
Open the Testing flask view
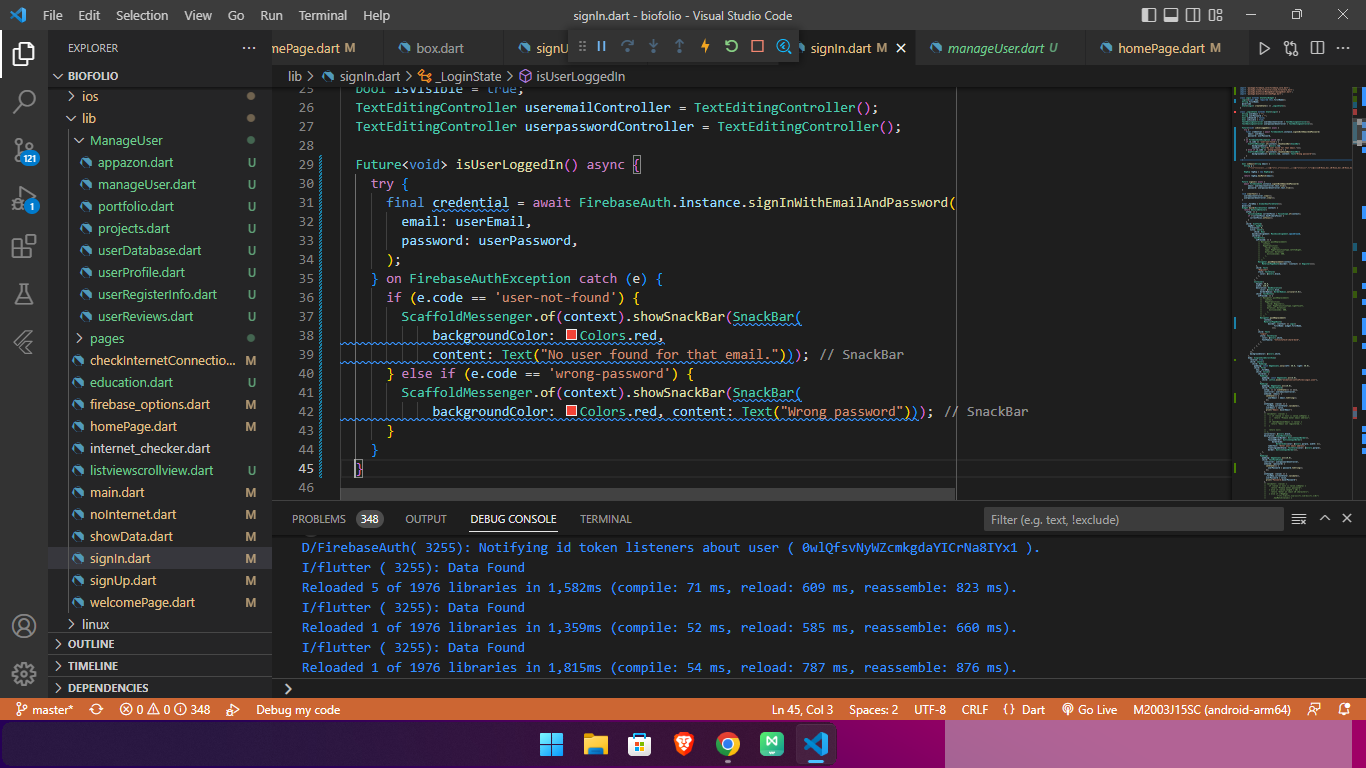point(24,294)
